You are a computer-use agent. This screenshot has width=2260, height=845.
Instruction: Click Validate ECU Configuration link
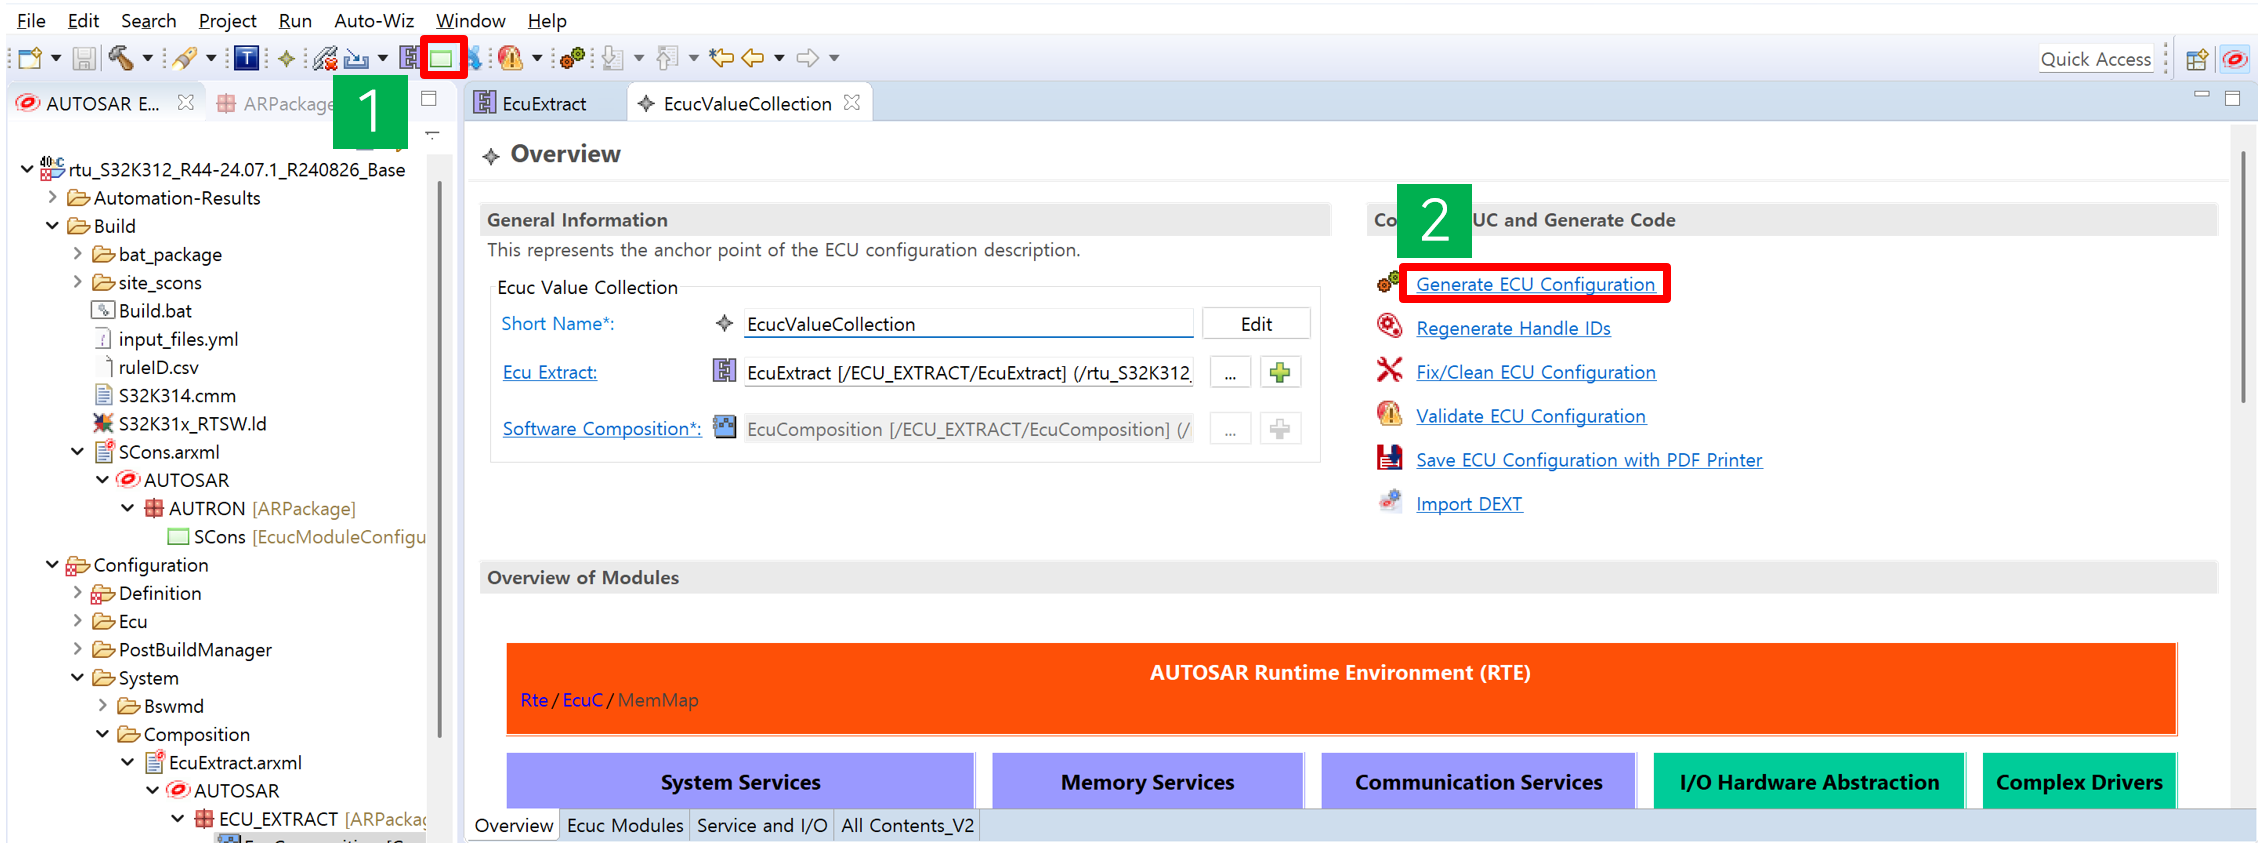pos(1530,416)
